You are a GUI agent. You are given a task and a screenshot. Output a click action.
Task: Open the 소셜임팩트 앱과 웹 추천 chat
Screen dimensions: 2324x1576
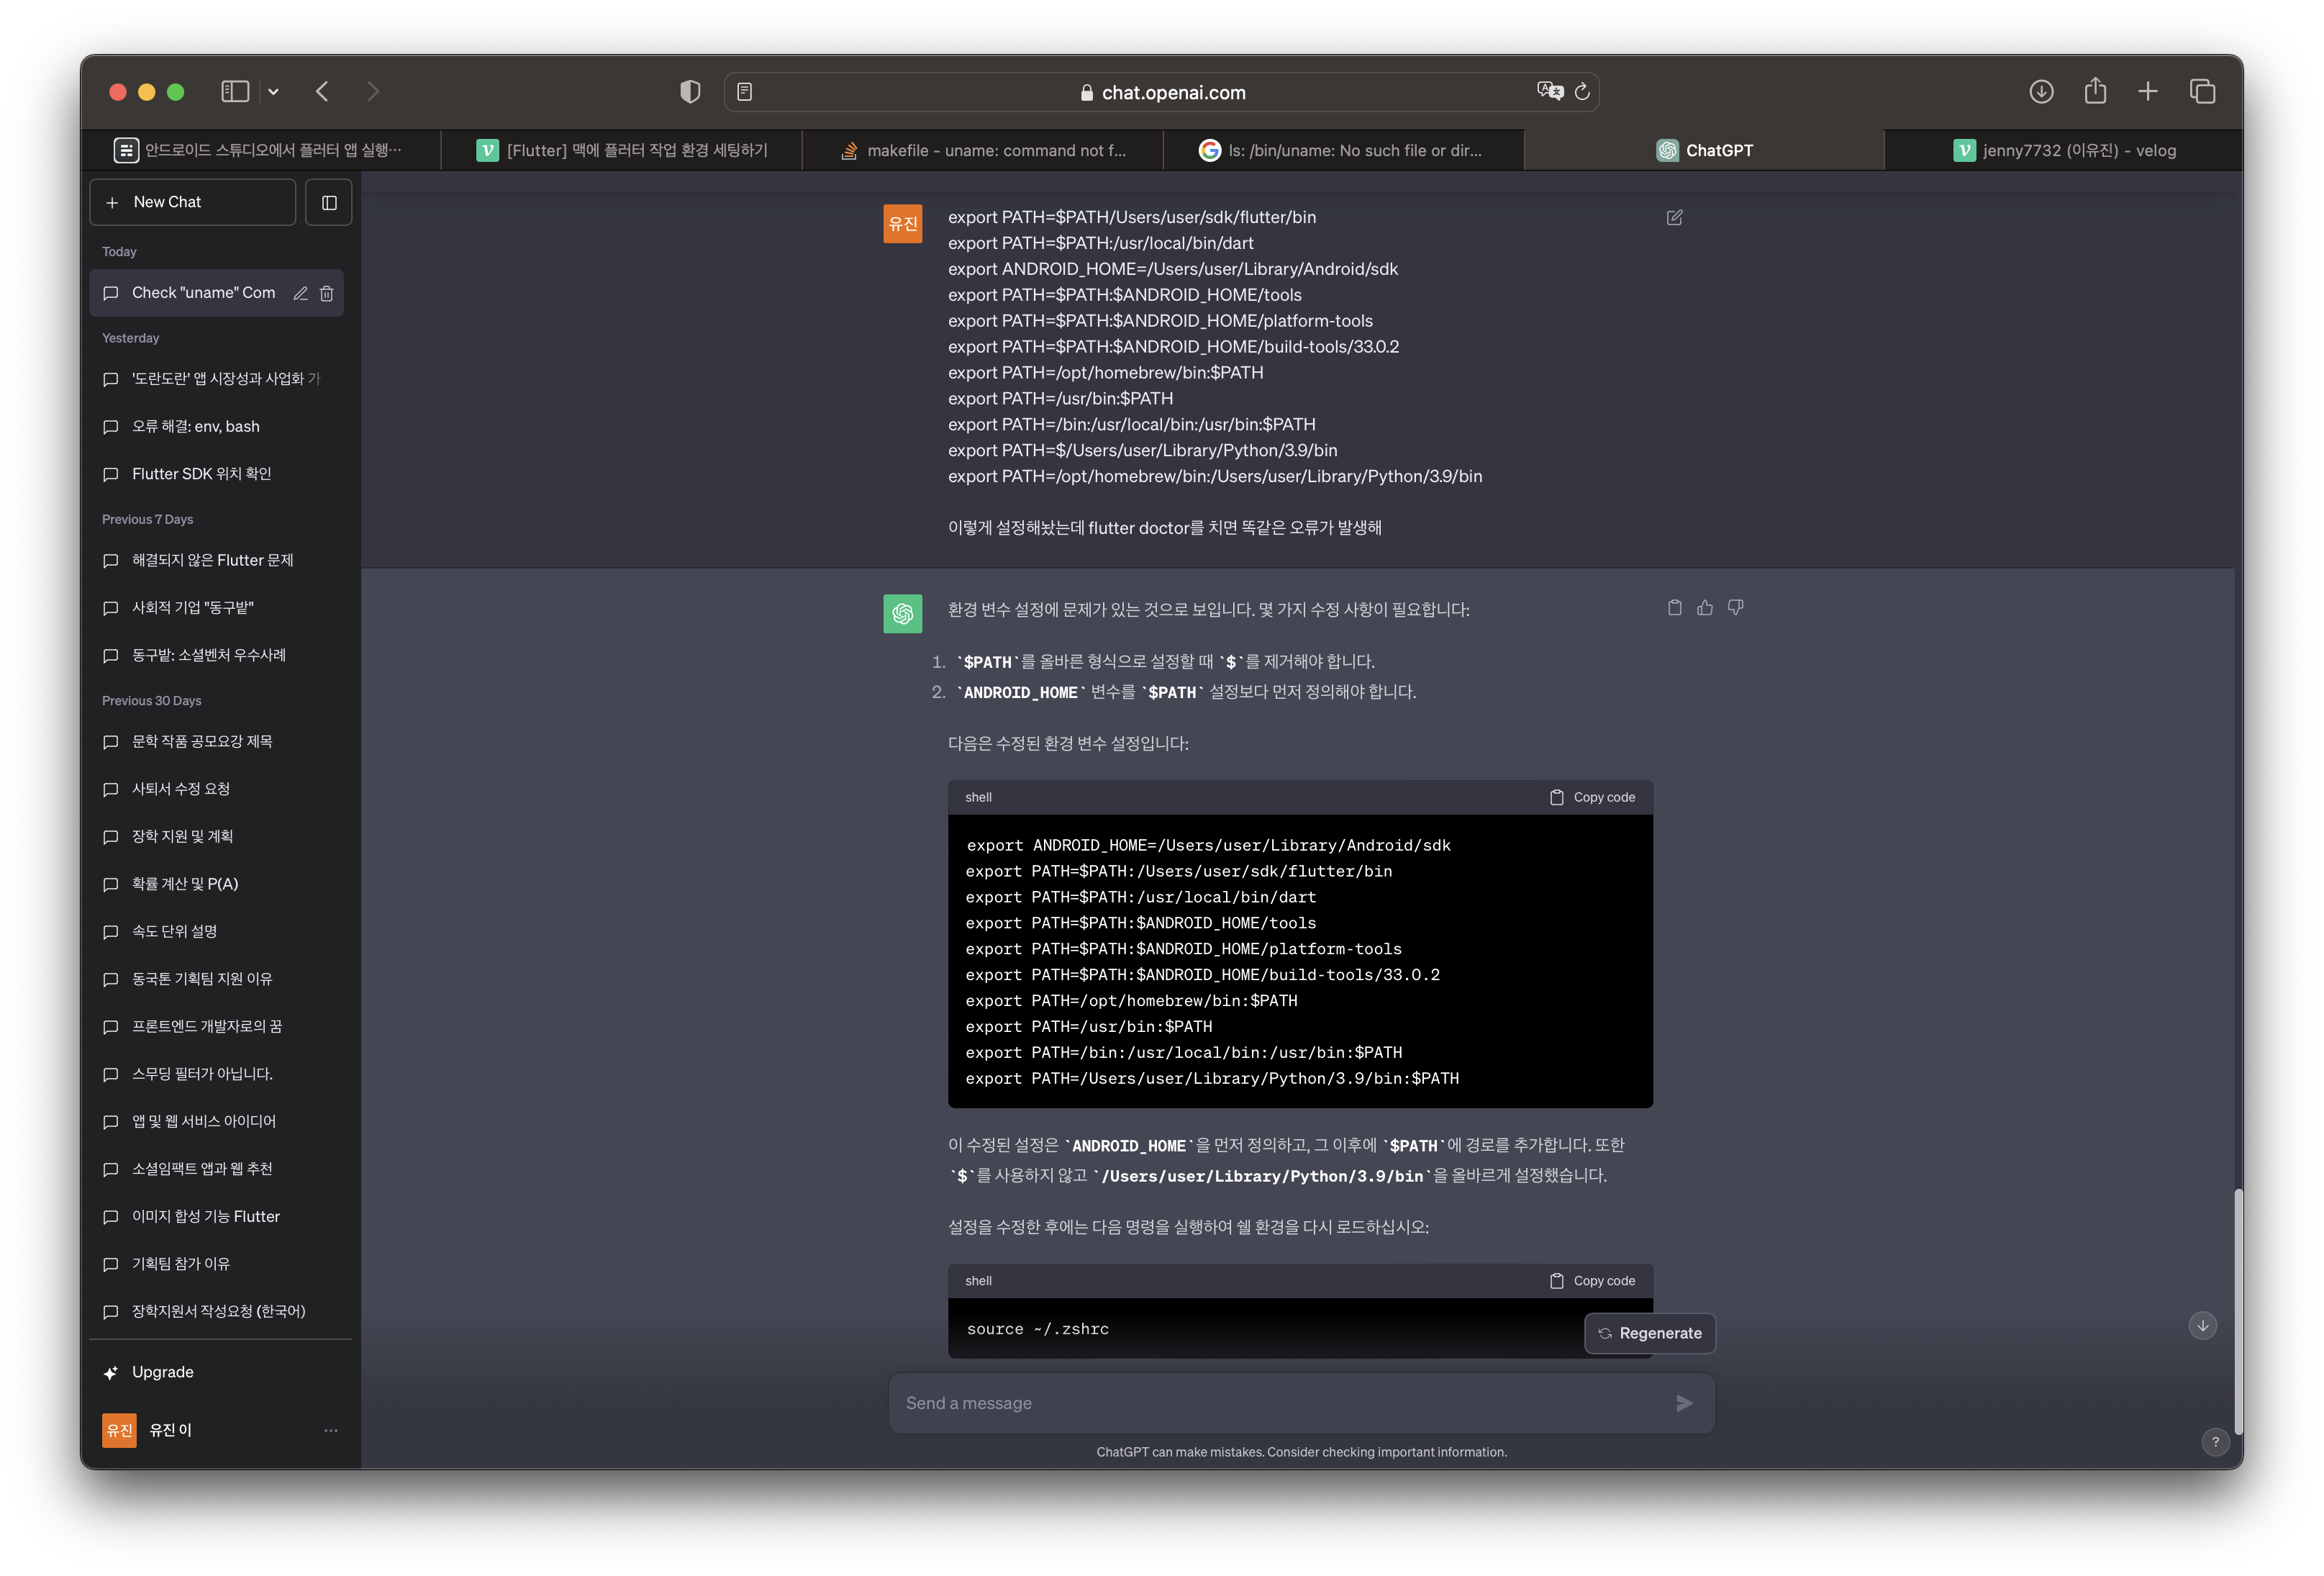click(217, 1169)
